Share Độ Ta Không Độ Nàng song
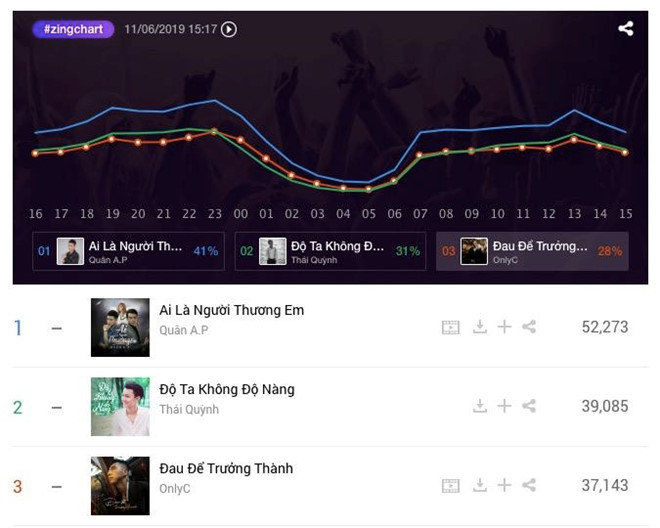The image size is (660, 528). pyautogui.click(x=529, y=406)
